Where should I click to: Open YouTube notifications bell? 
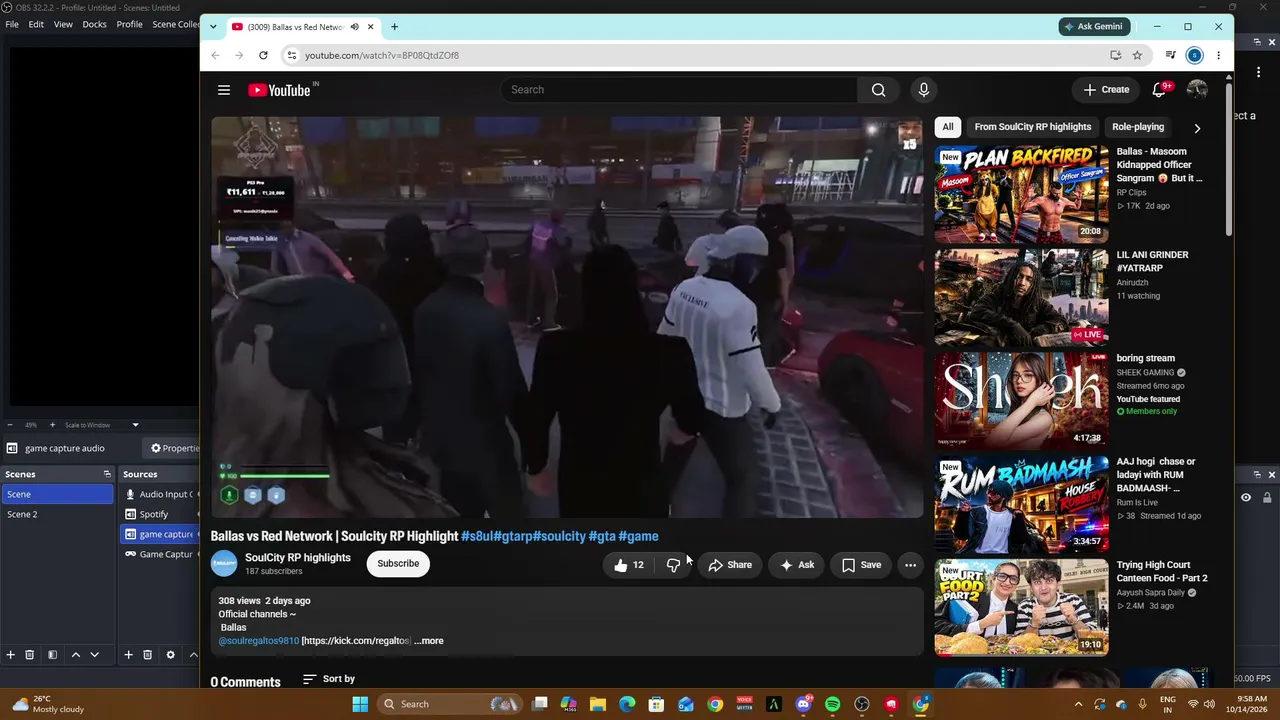[x=1160, y=90]
